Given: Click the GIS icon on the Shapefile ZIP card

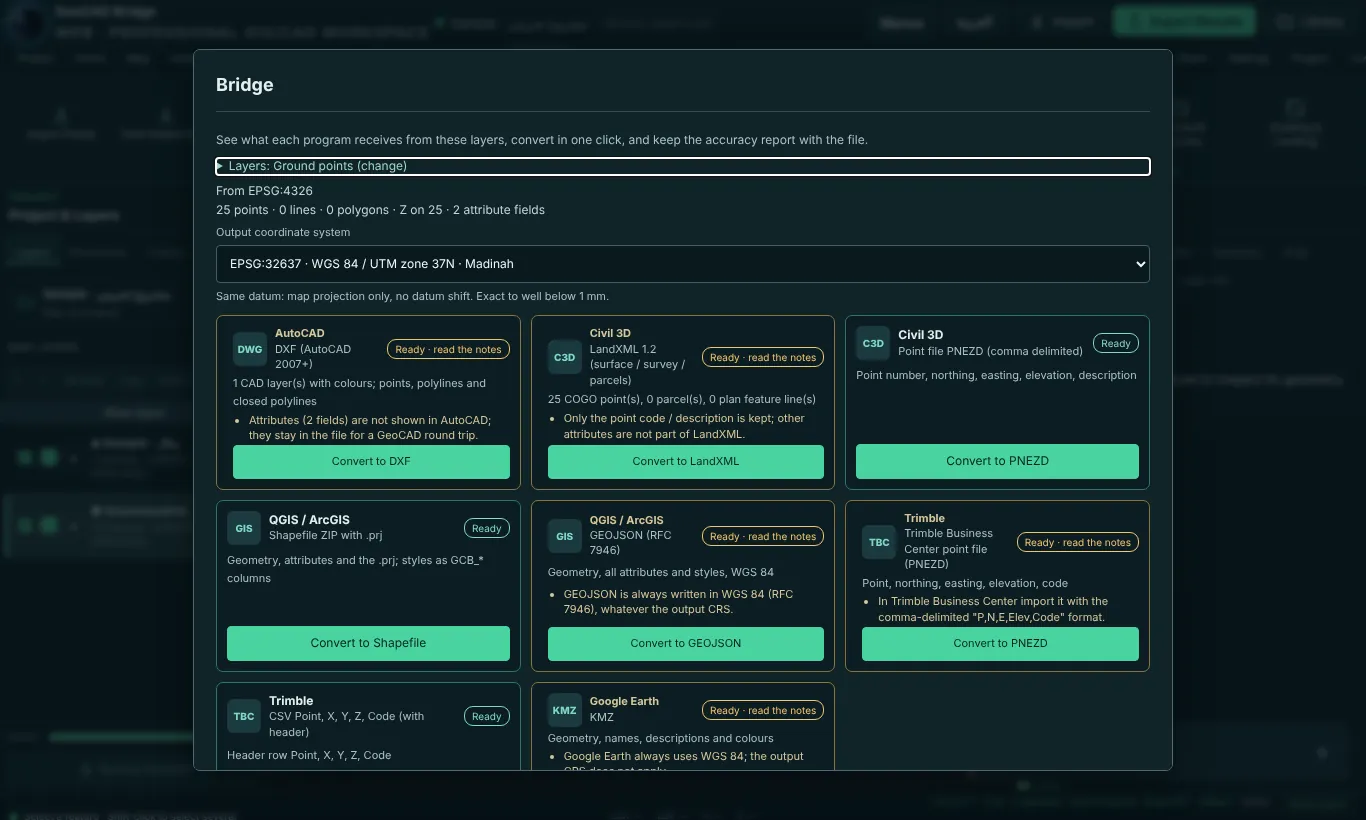Looking at the screenshot, I should point(244,528).
